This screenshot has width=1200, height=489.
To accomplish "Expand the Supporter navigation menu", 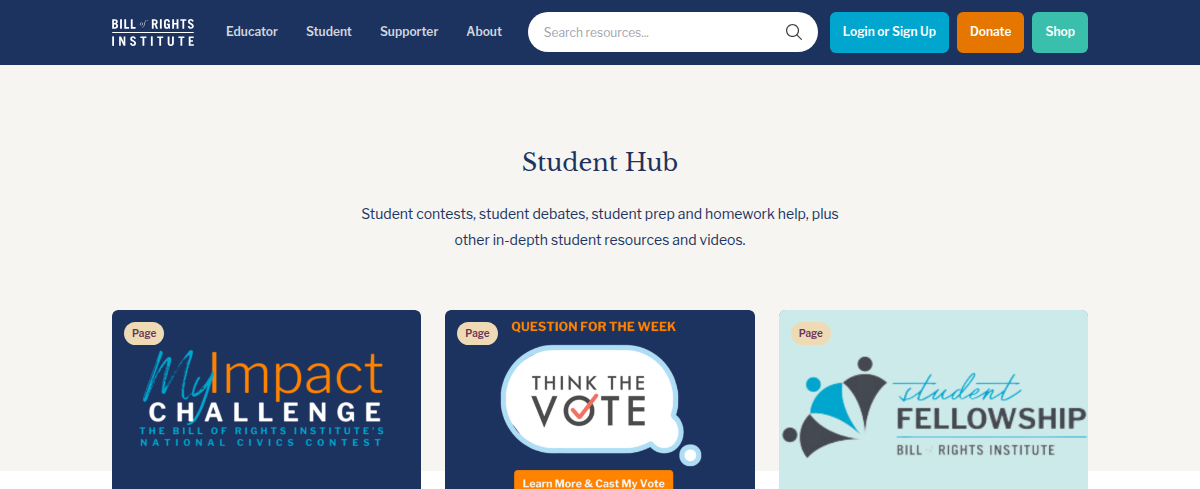I will tap(409, 32).
